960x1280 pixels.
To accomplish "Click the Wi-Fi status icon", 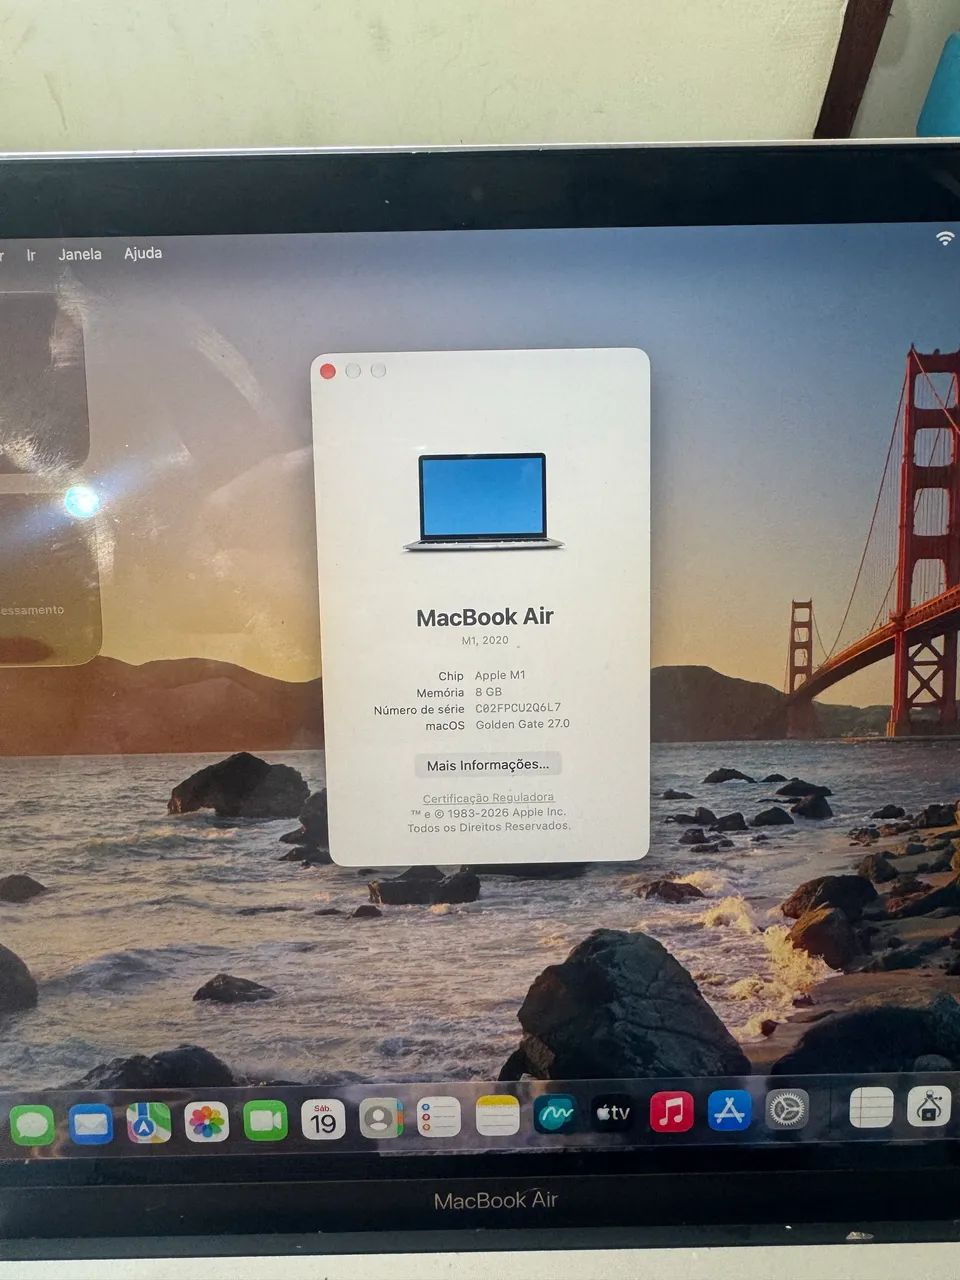I will point(945,238).
